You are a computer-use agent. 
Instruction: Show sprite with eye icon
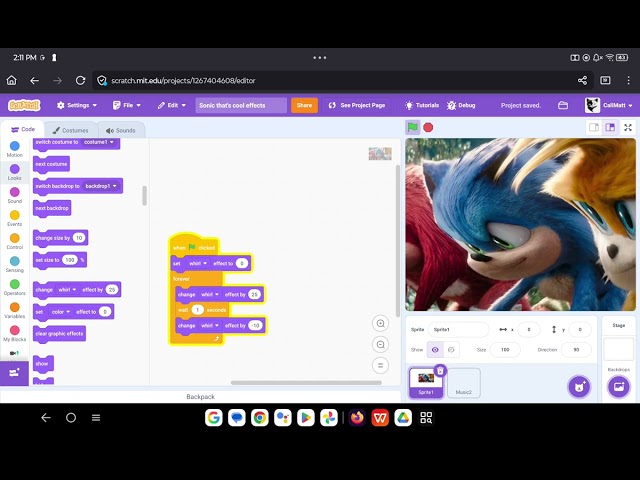(435, 350)
